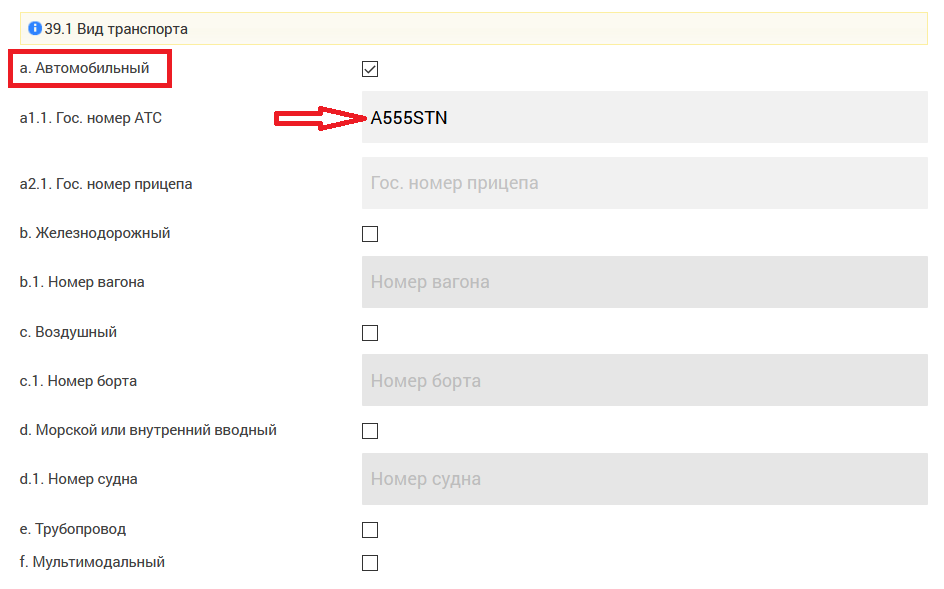Click the a. Автомобильный label
944x589 pixels.
pyautogui.click(x=85, y=68)
